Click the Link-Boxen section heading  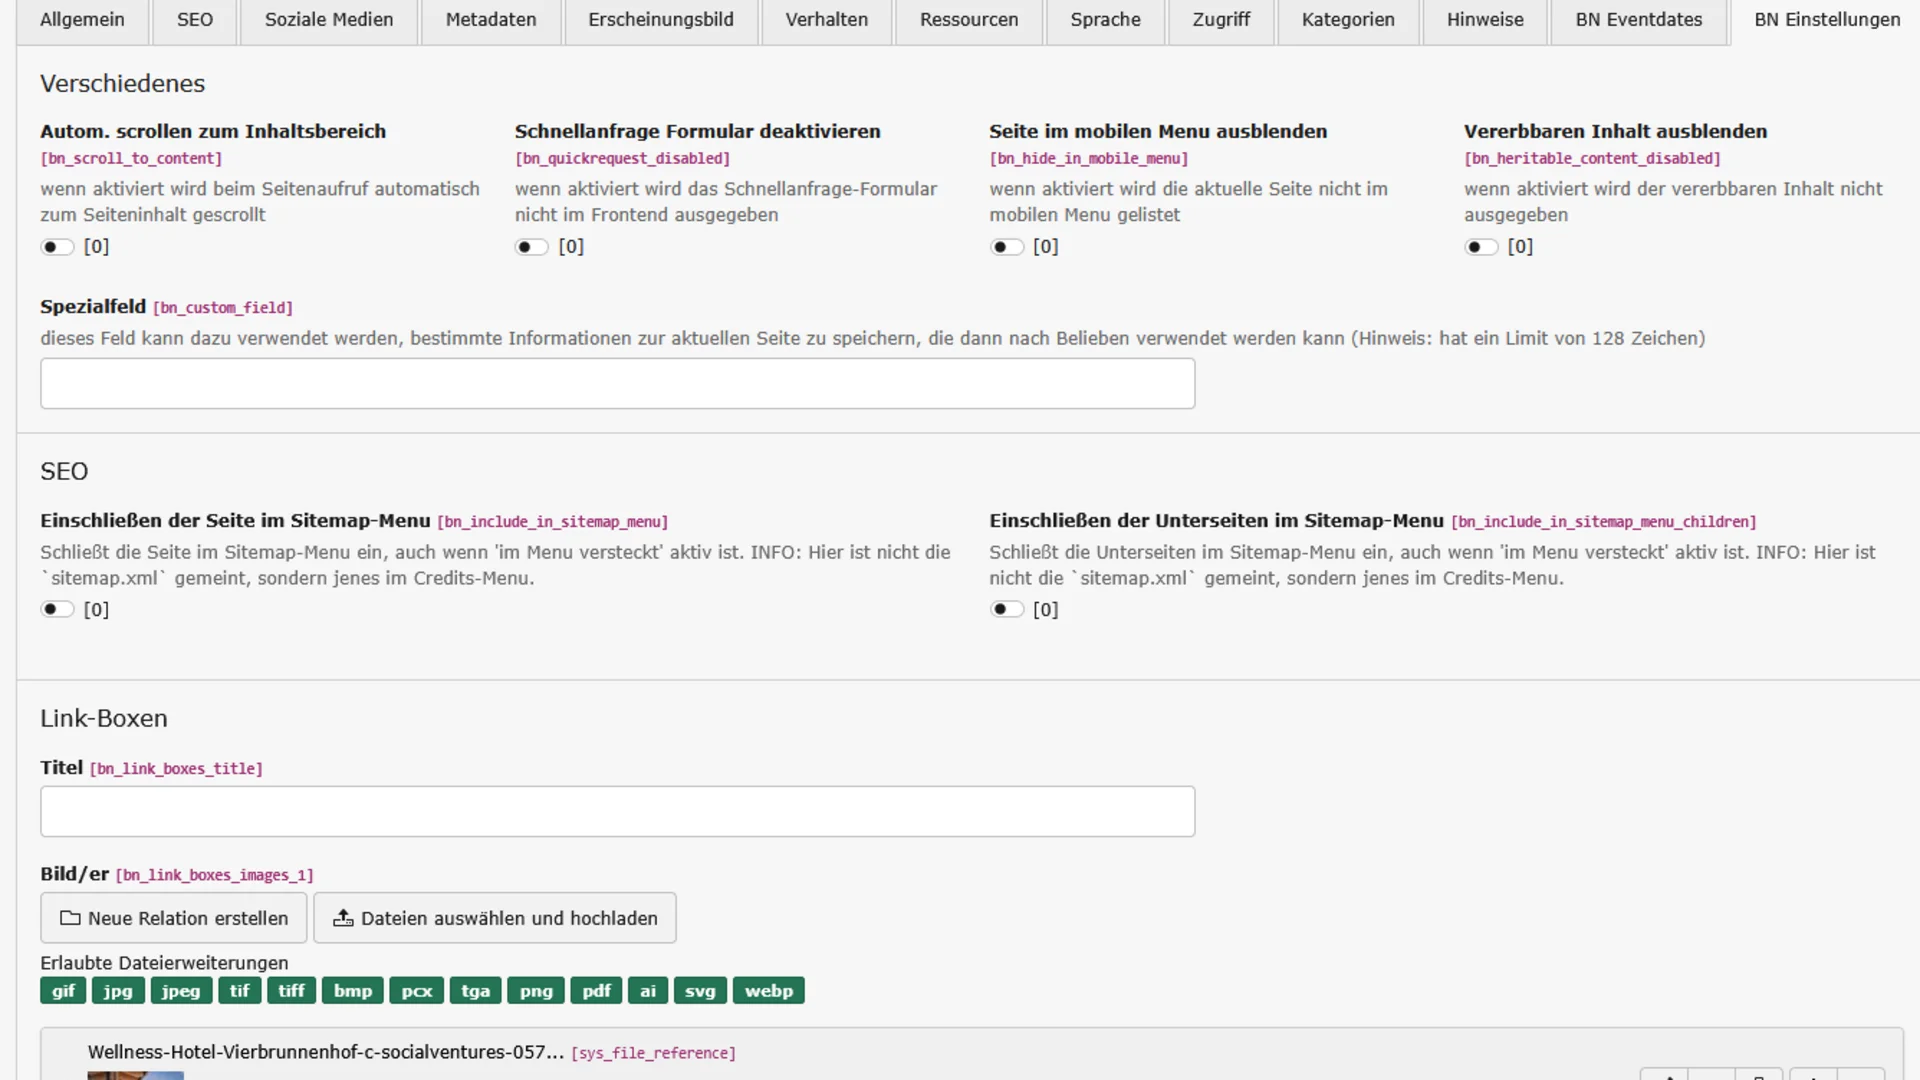[104, 719]
